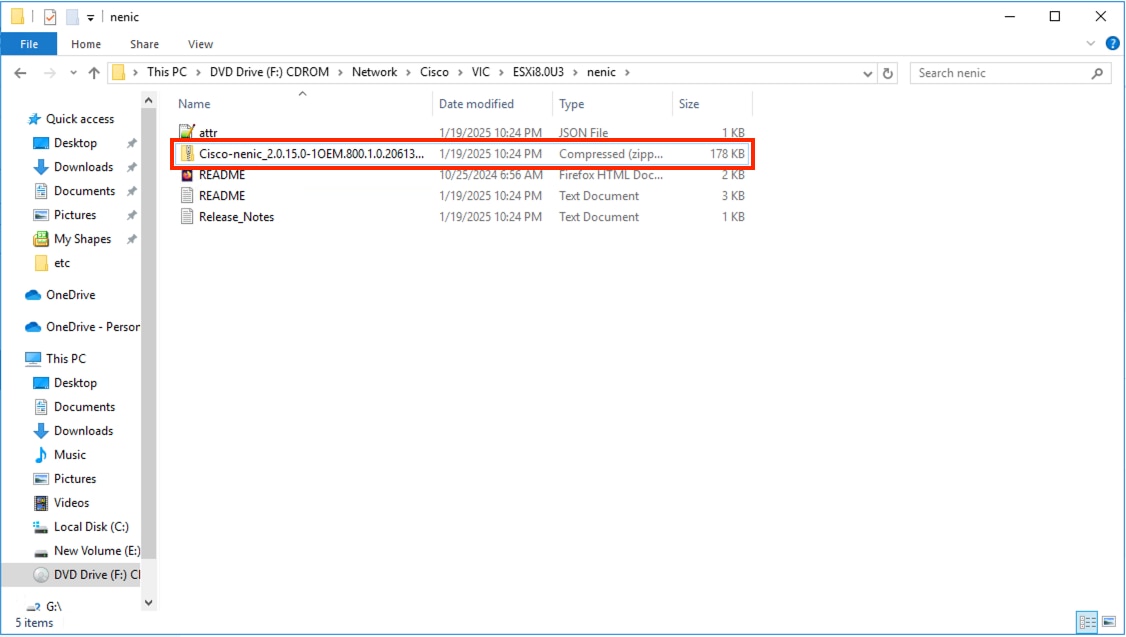The width and height of the screenshot is (1126, 637).
Task: Open dropdown arrow after nenic breadcrumb
Action: click(x=627, y=73)
